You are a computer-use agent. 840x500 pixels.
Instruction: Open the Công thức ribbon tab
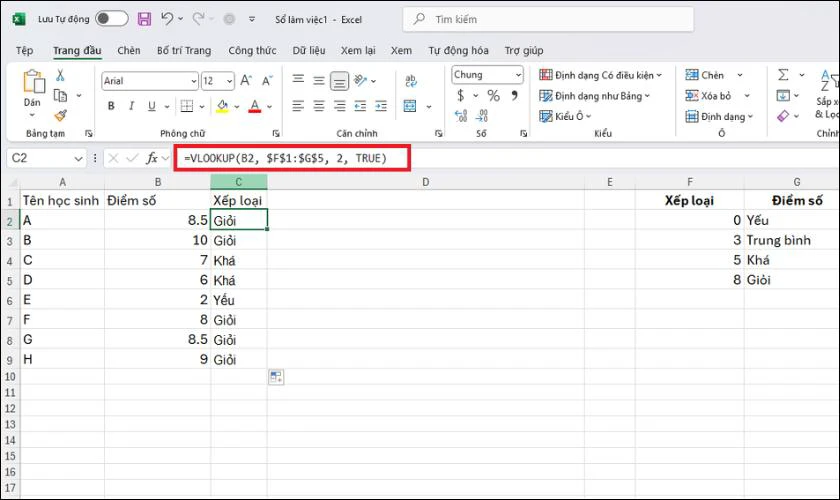click(251, 50)
